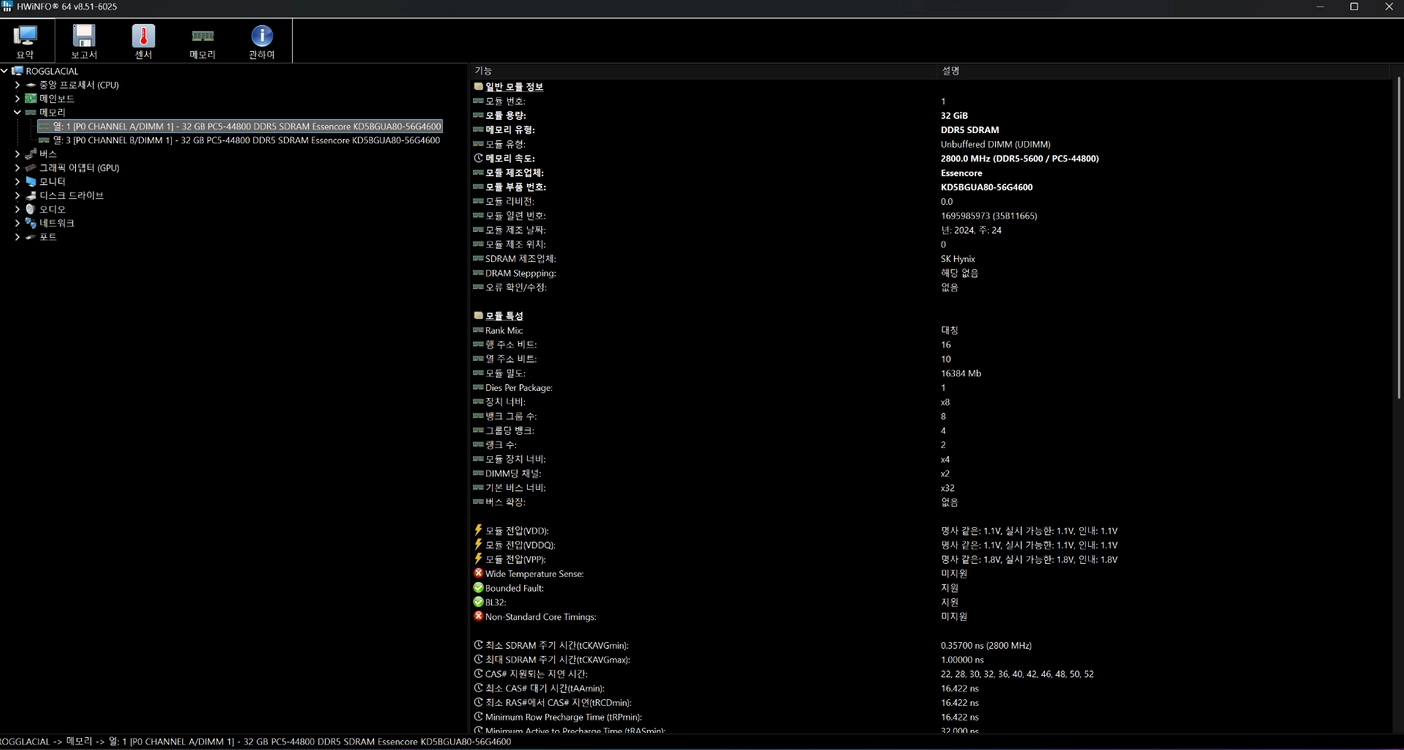Expand the 그래픽 어댑터 (GPU) branch arrow

pyautogui.click(x=17, y=168)
